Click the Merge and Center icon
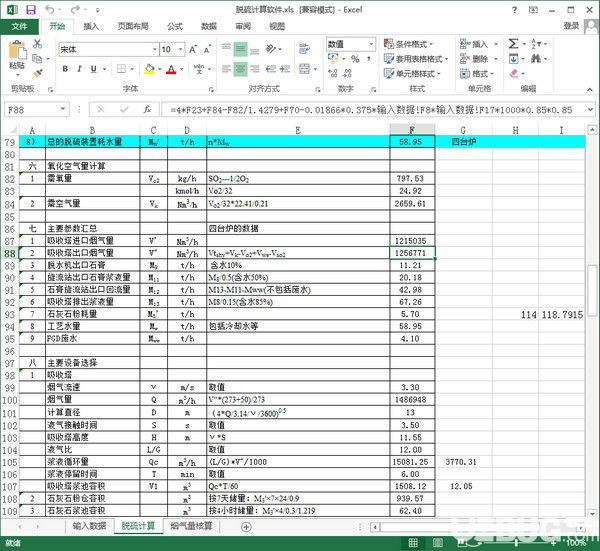This screenshot has width=600, height=551. (305, 69)
